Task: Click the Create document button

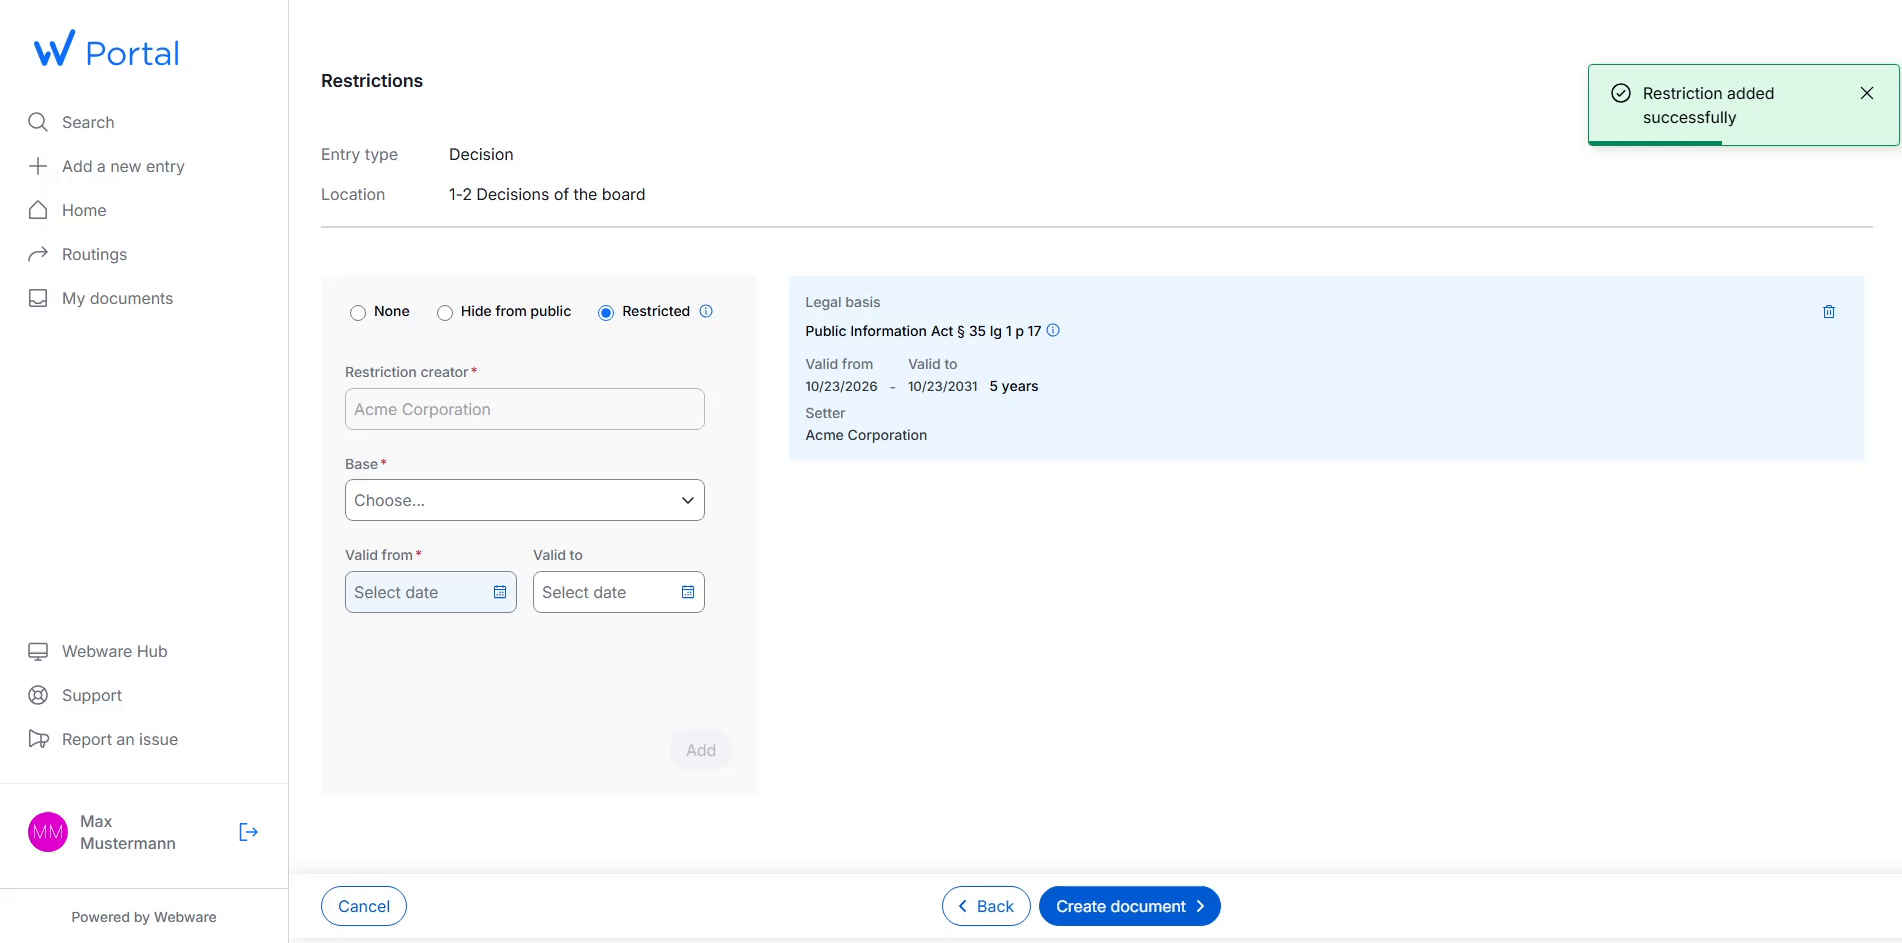Action: [x=1130, y=906]
